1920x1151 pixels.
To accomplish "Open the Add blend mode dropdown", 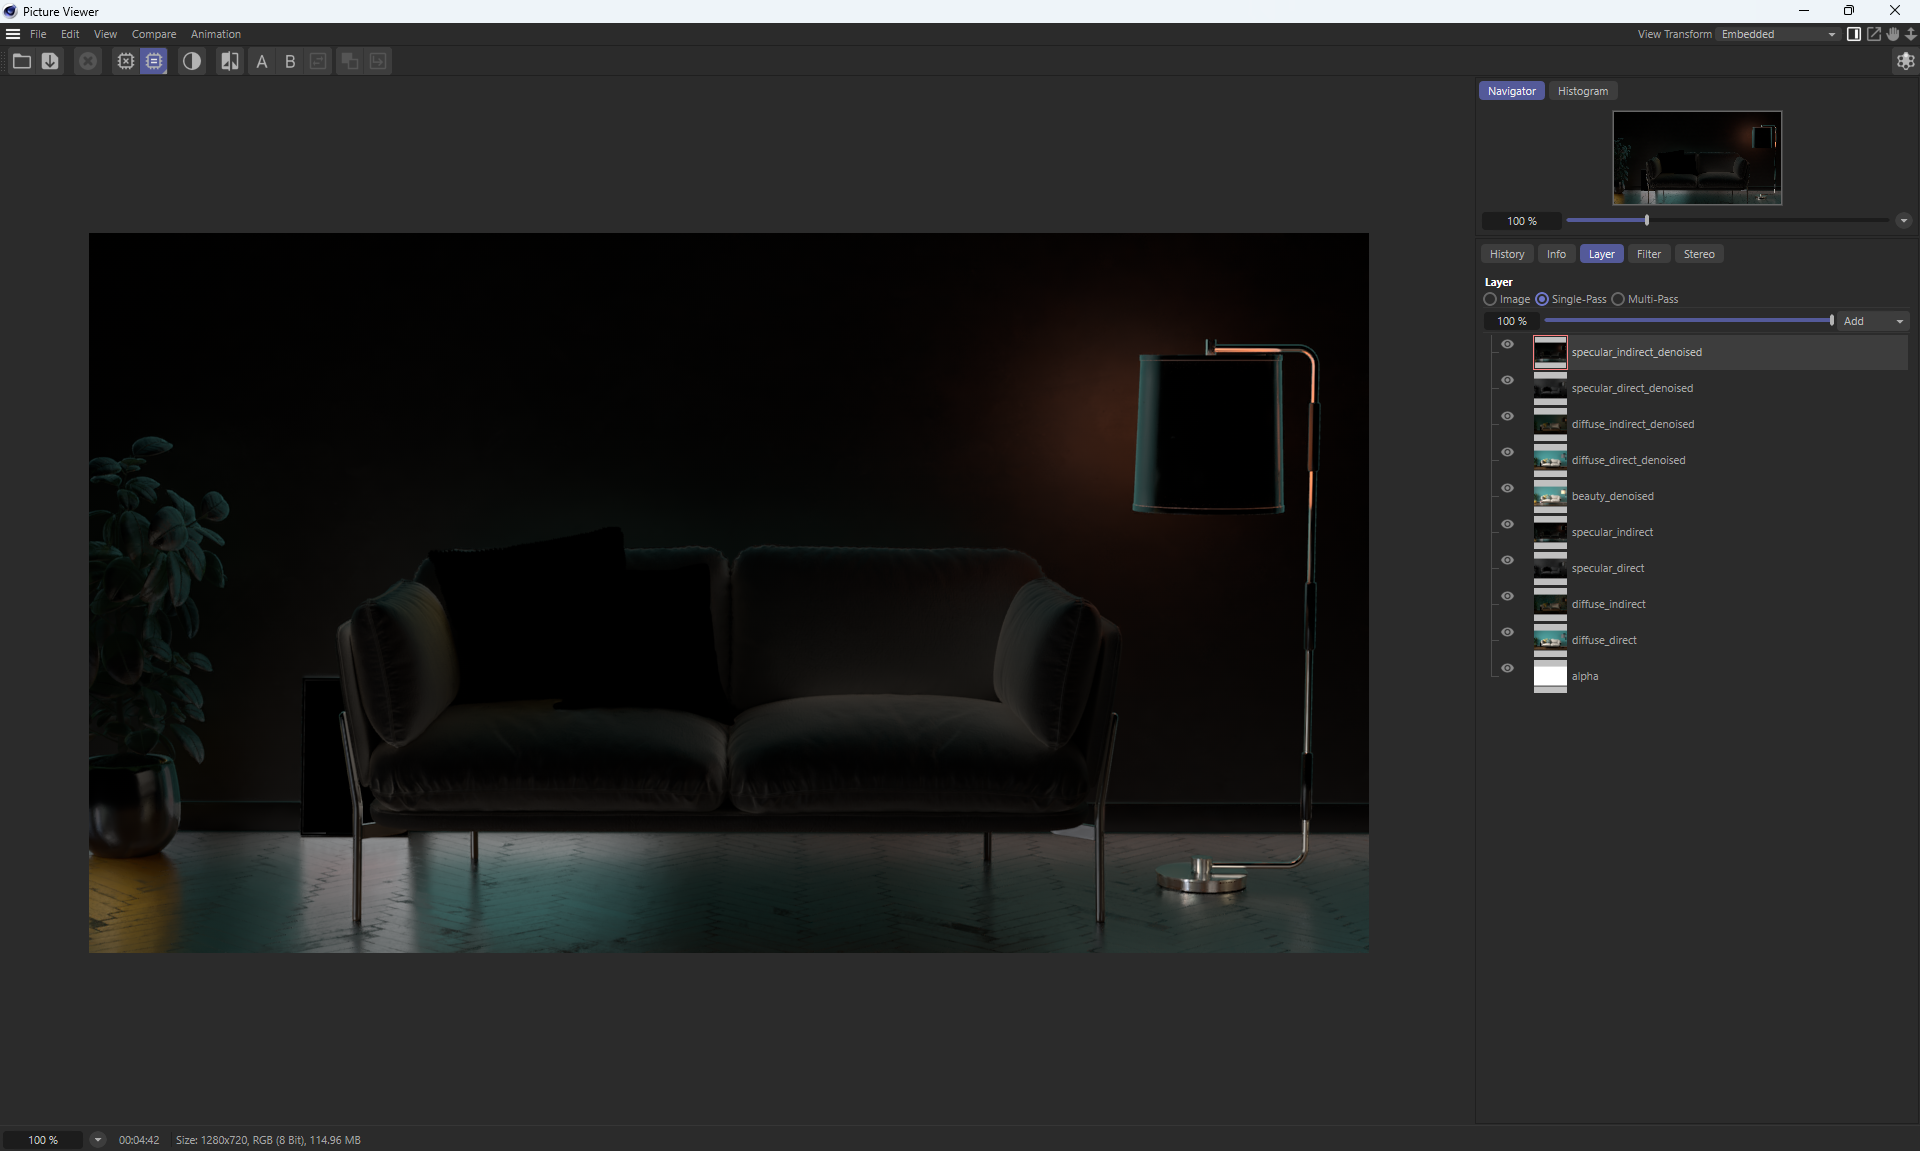I will coord(1873,321).
